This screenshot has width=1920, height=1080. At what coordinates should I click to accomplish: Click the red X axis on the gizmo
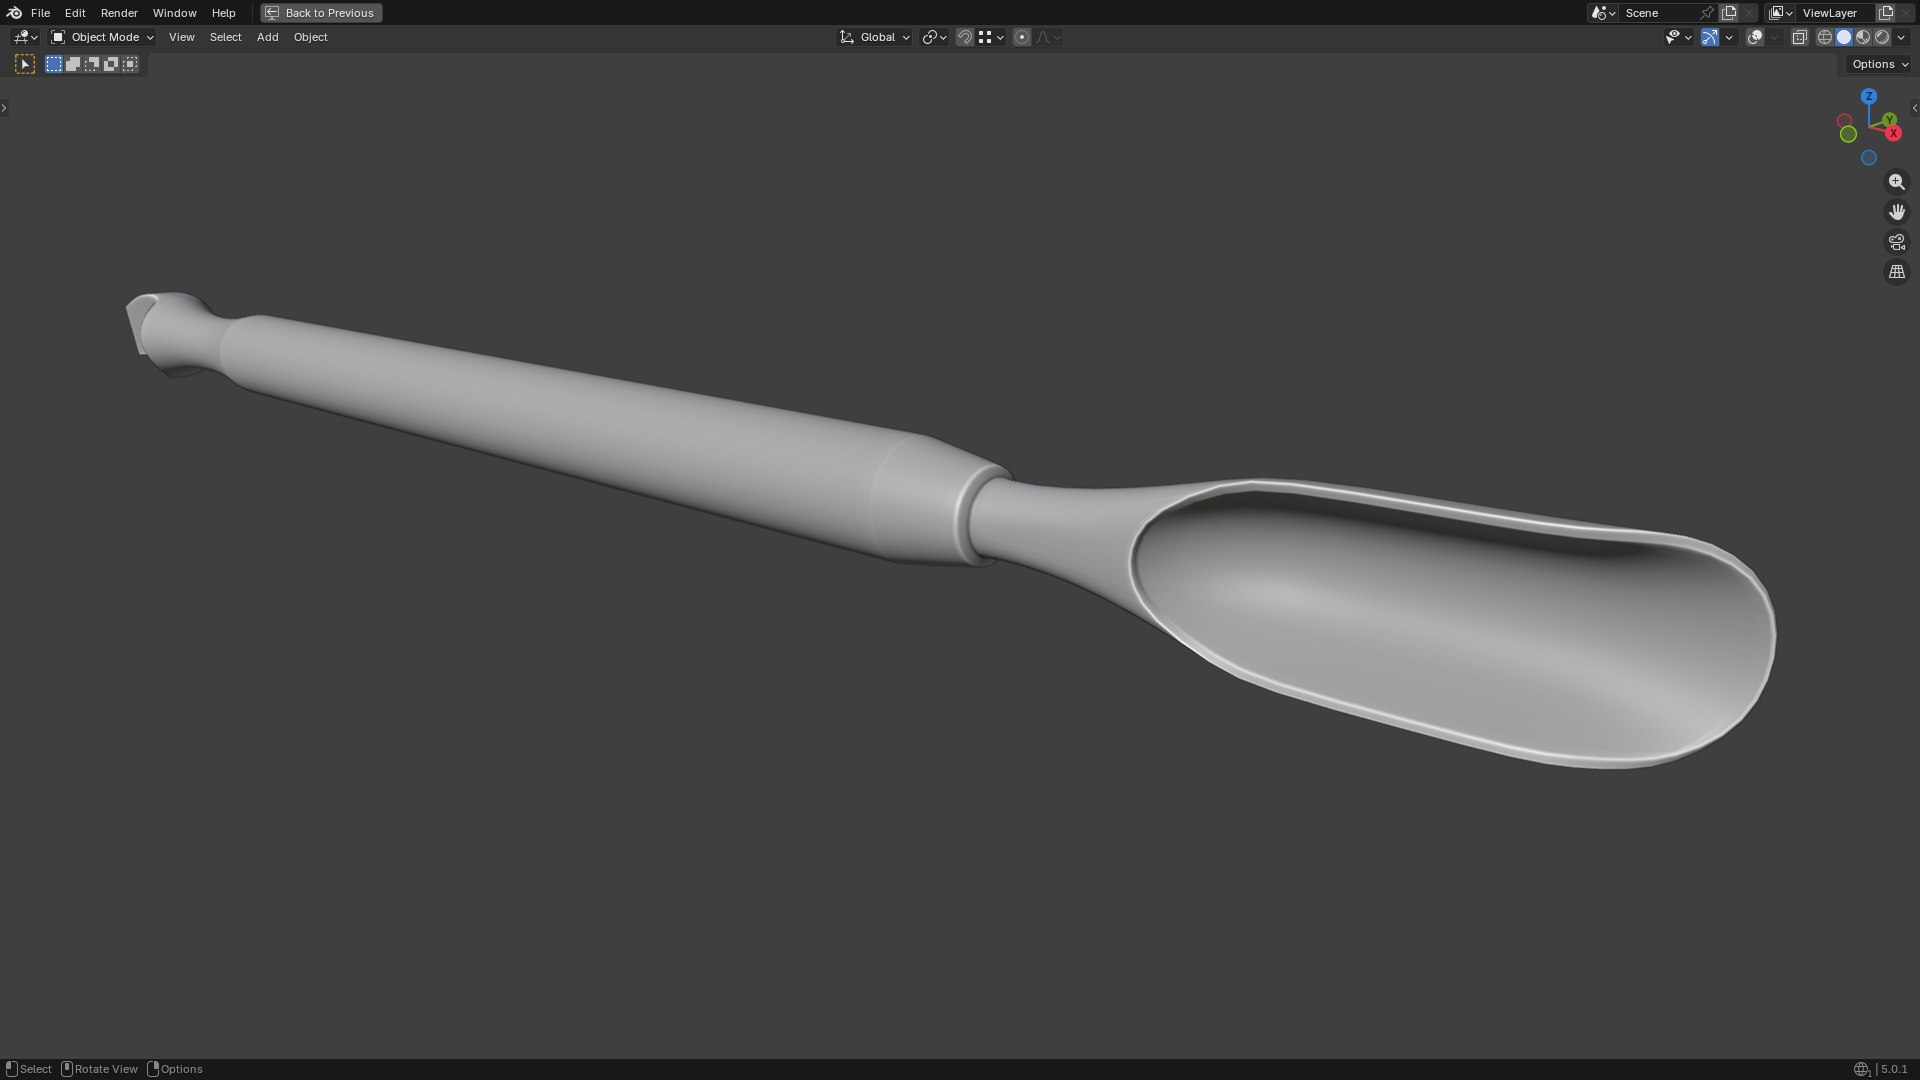(1893, 133)
